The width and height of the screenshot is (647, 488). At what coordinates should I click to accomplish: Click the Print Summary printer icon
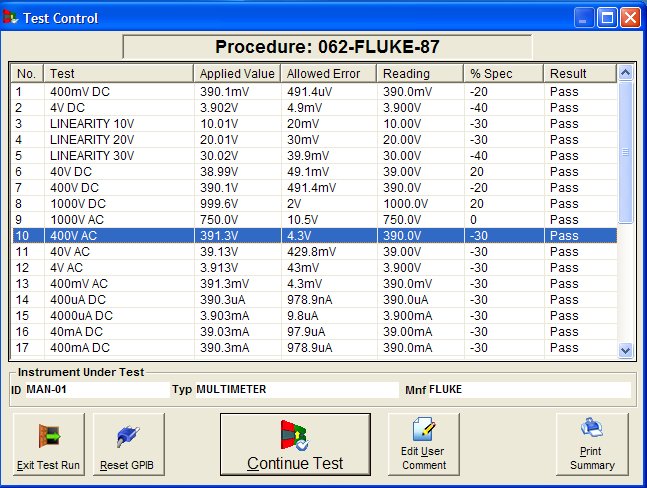point(591,428)
